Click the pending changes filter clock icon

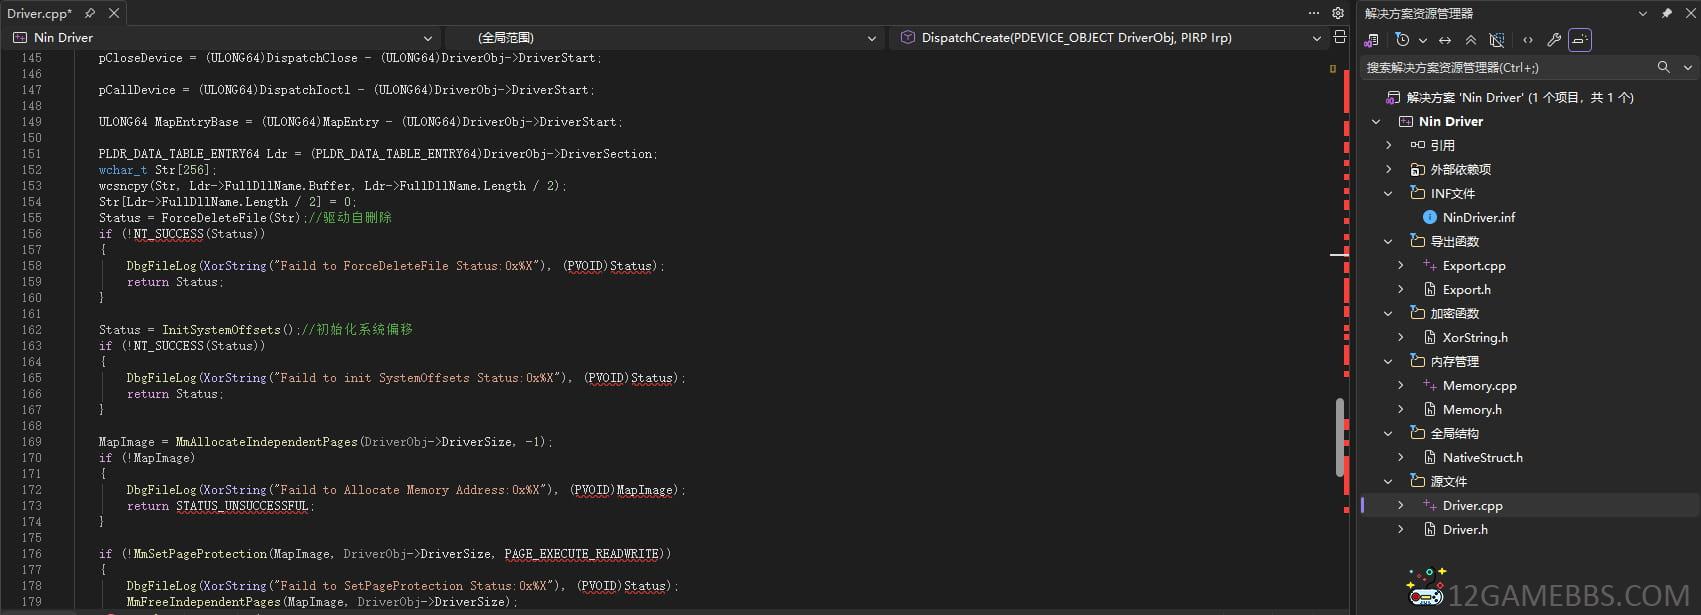(1402, 40)
